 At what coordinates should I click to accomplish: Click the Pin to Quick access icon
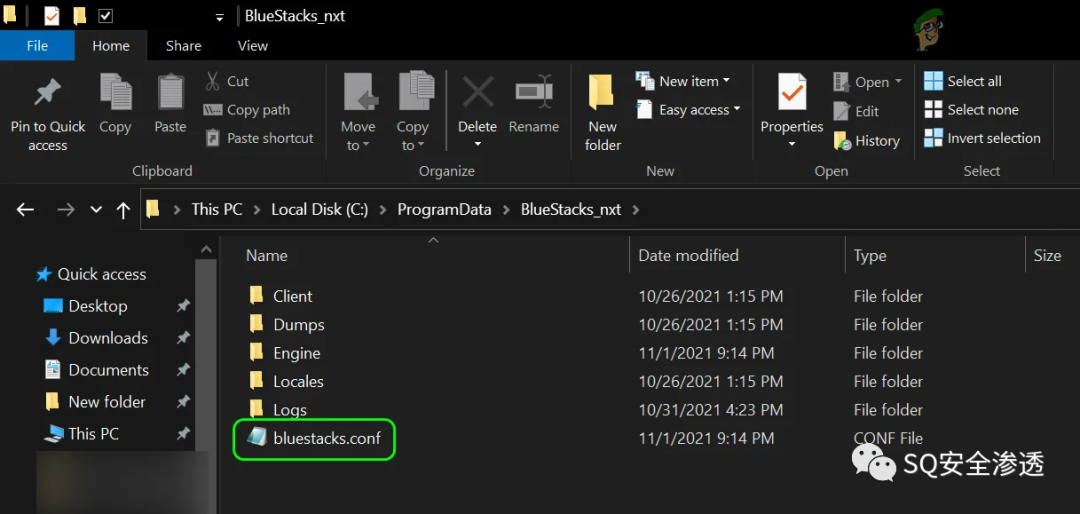point(48,93)
